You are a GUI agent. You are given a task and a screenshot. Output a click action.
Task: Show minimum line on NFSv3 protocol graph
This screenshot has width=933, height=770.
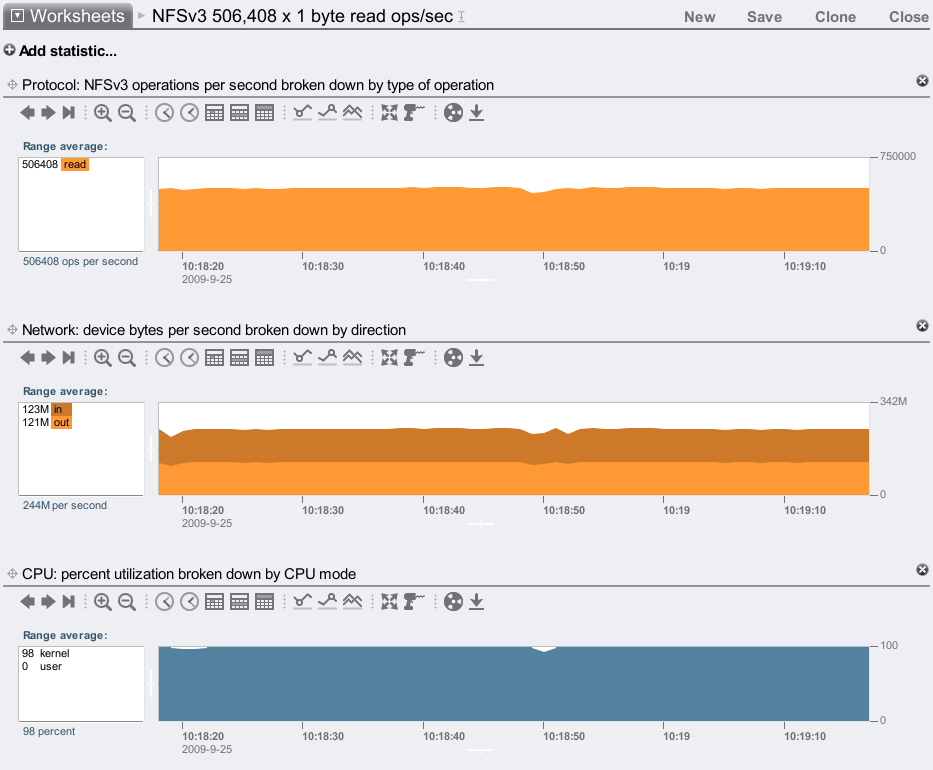pos(303,113)
